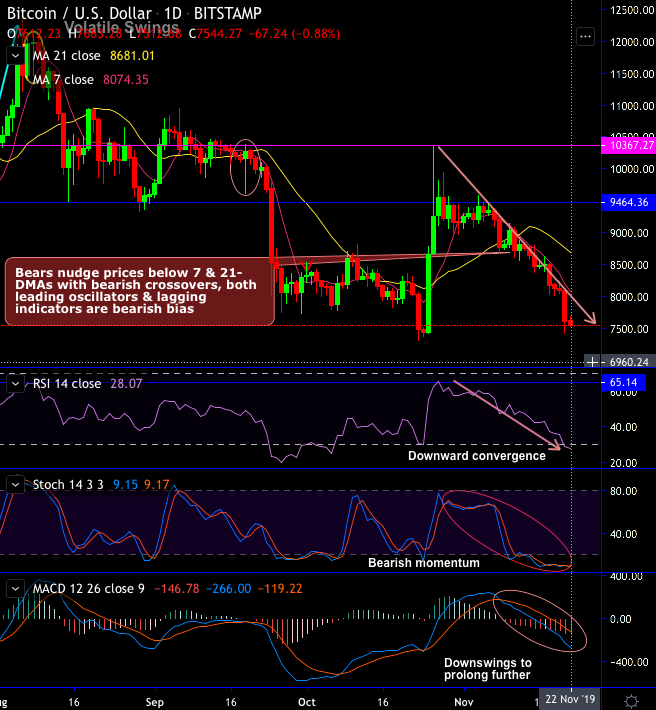Collapse the MACD 12 26 close 9 pane
Viewport: 656px width, 710px height.
point(15,589)
